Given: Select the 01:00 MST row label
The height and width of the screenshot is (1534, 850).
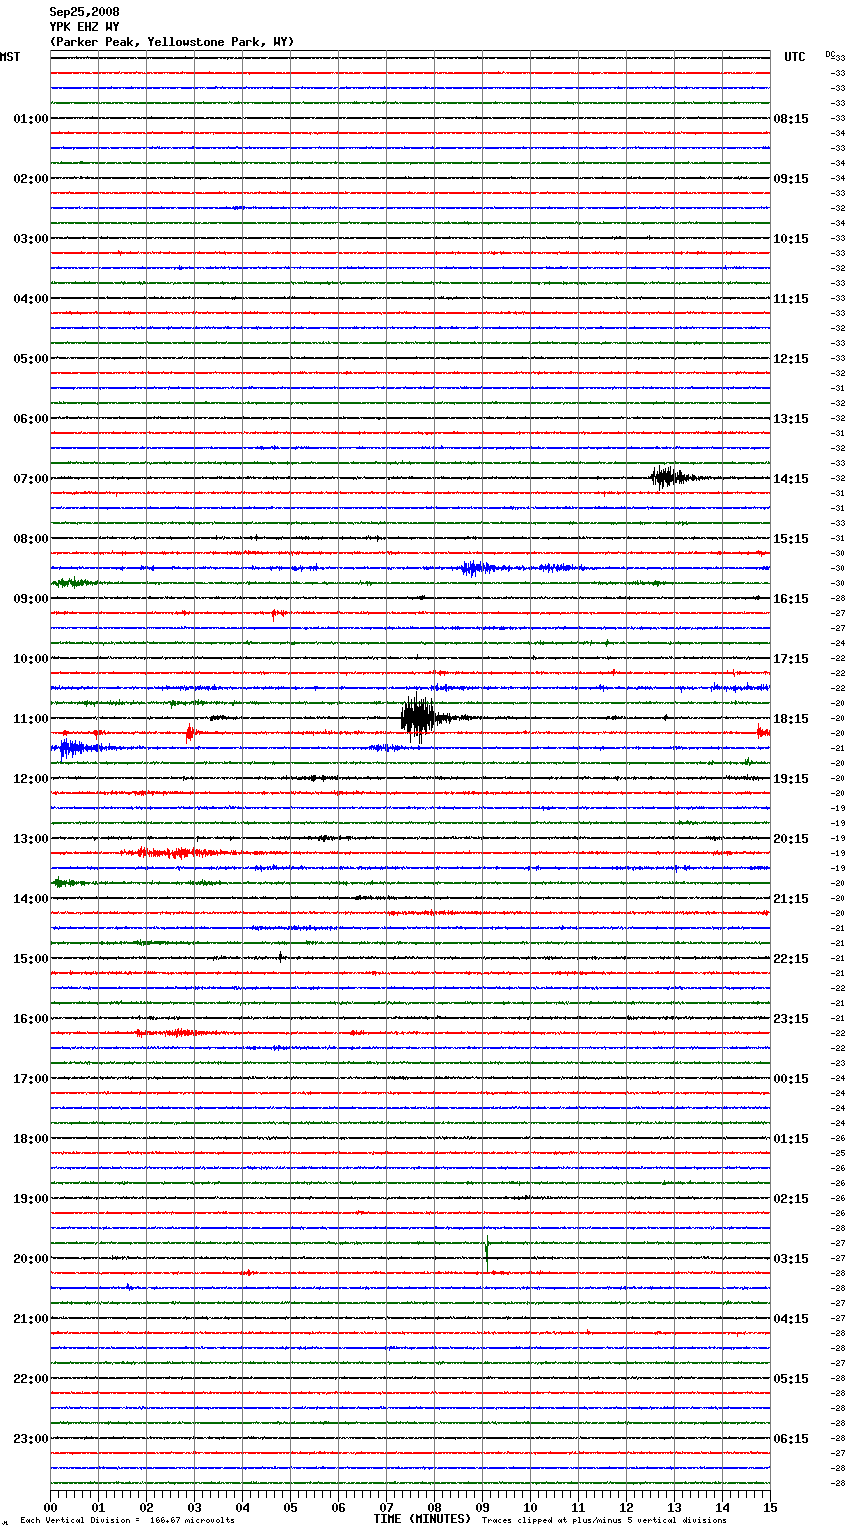Looking at the screenshot, I should coord(30,119).
